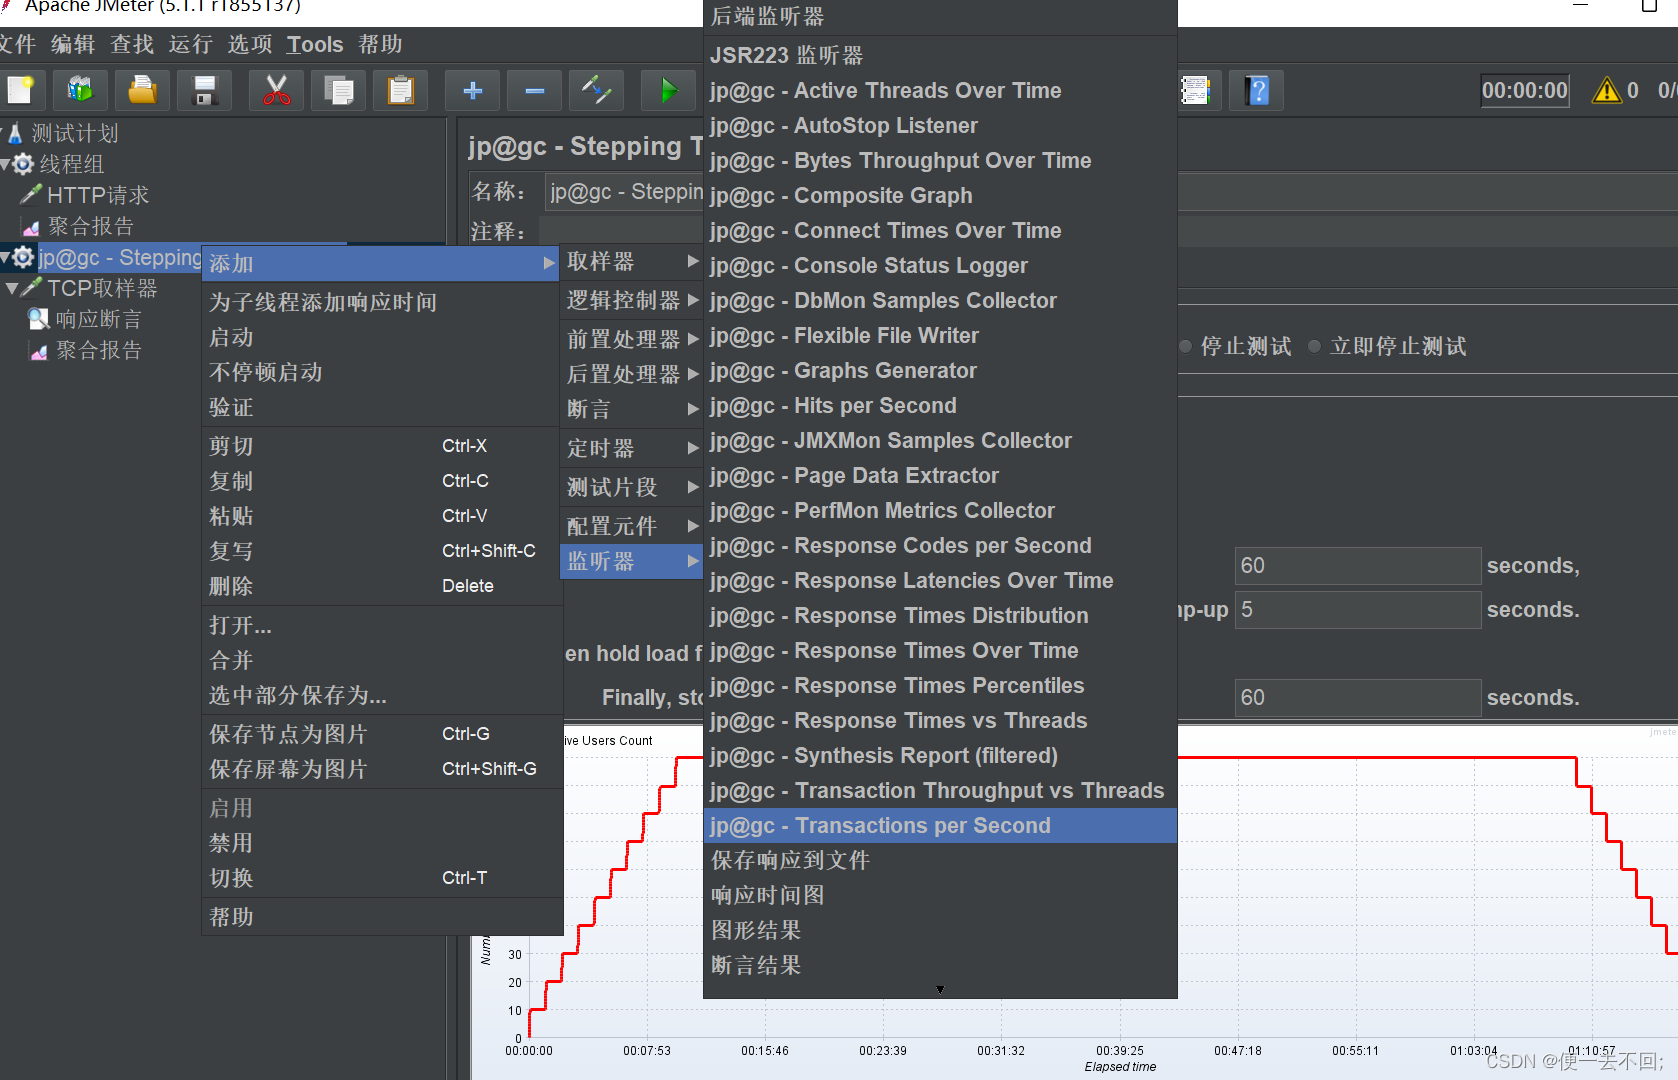This screenshot has width=1678, height=1080.
Task: Click the Expand all plus icon
Action: point(472,90)
